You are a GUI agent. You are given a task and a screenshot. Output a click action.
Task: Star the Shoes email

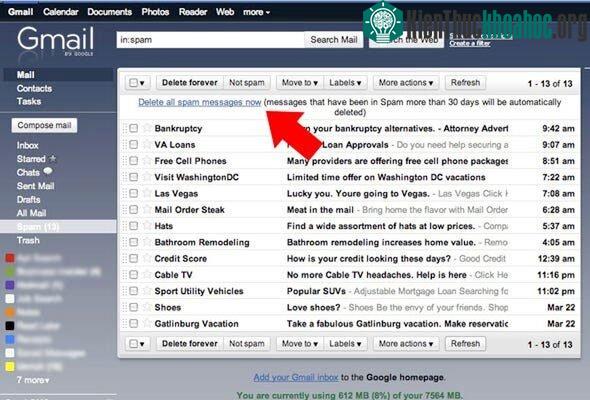click(x=147, y=307)
